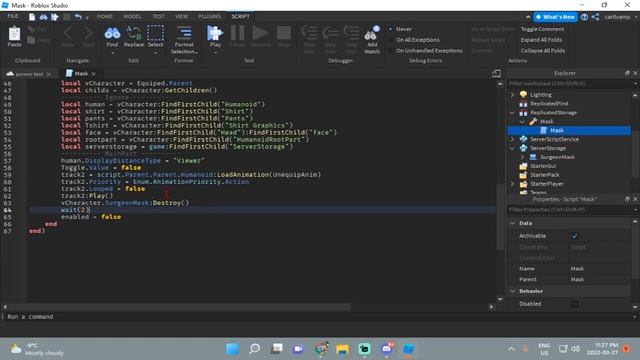640x360 pixels.
Task: Click Collapse All Folds
Action: tap(543, 51)
